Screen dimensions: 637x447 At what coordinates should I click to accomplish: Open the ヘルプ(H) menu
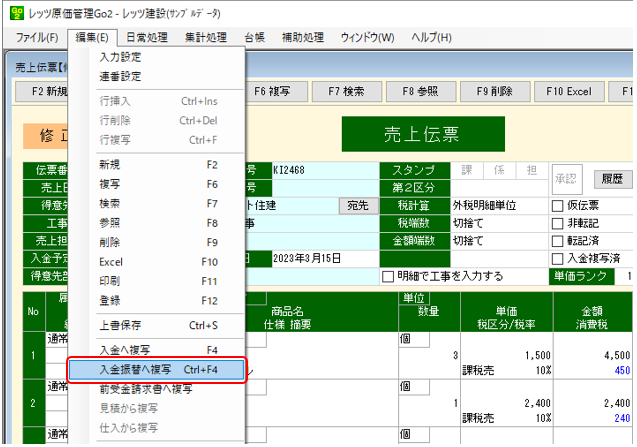point(431,38)
